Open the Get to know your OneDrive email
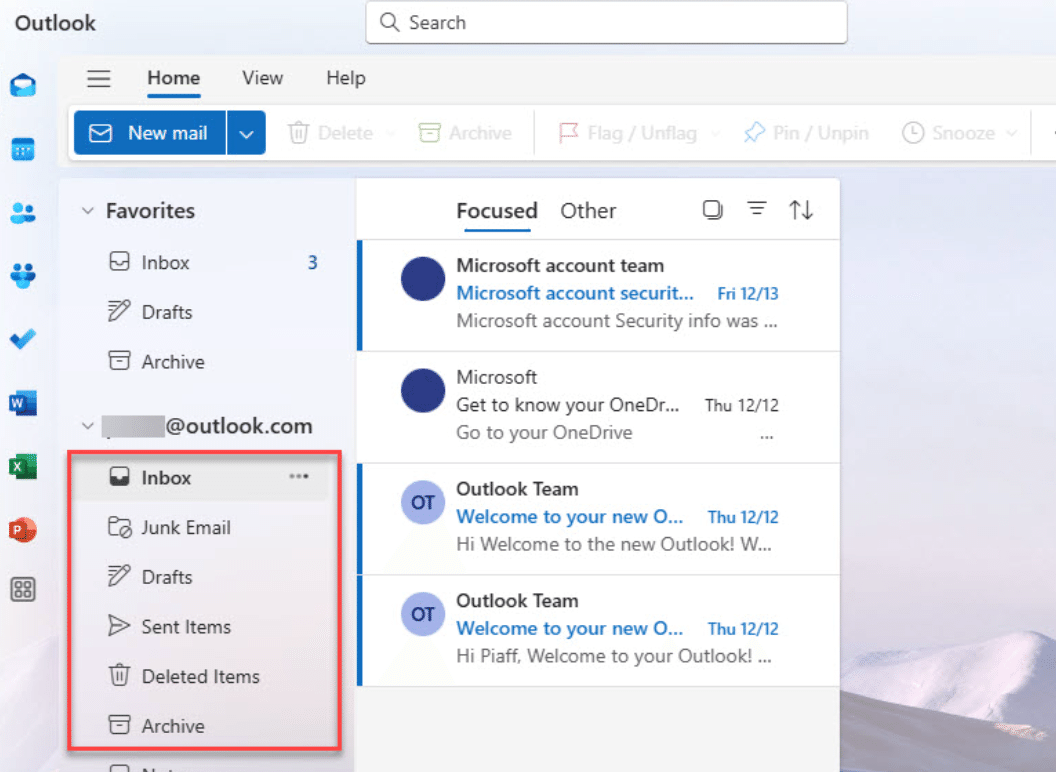This screenshot has height=772, width=1056. pos(598,407)
